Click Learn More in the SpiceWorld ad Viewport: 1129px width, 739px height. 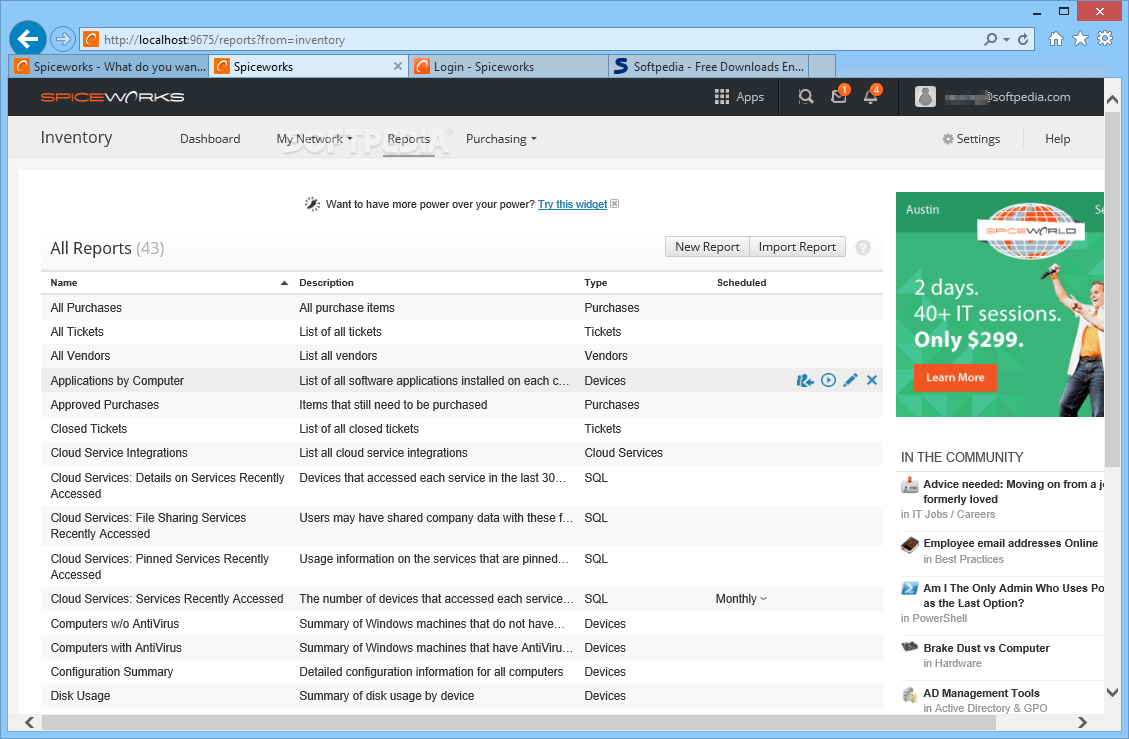[x=955, y=377]
